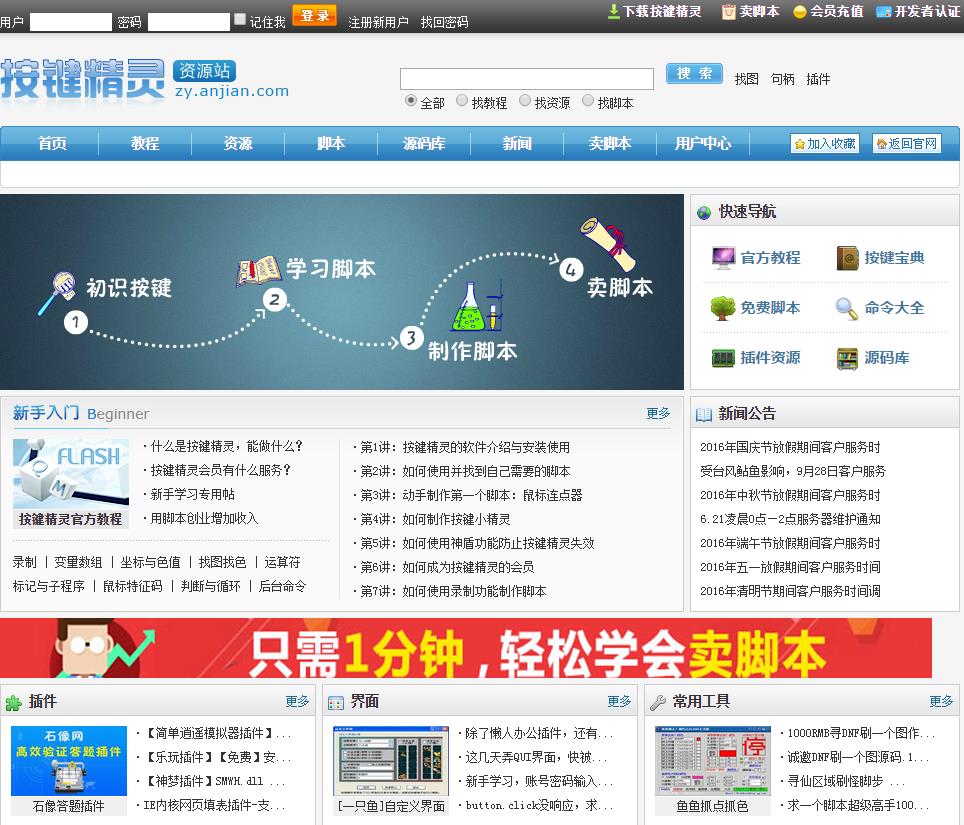
Task: Click the orange 登录 button
Action: click(x=315, y=15)
